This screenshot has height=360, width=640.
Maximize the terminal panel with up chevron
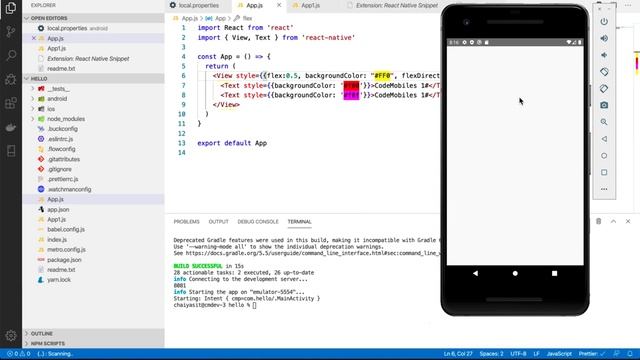pos(613,221)
